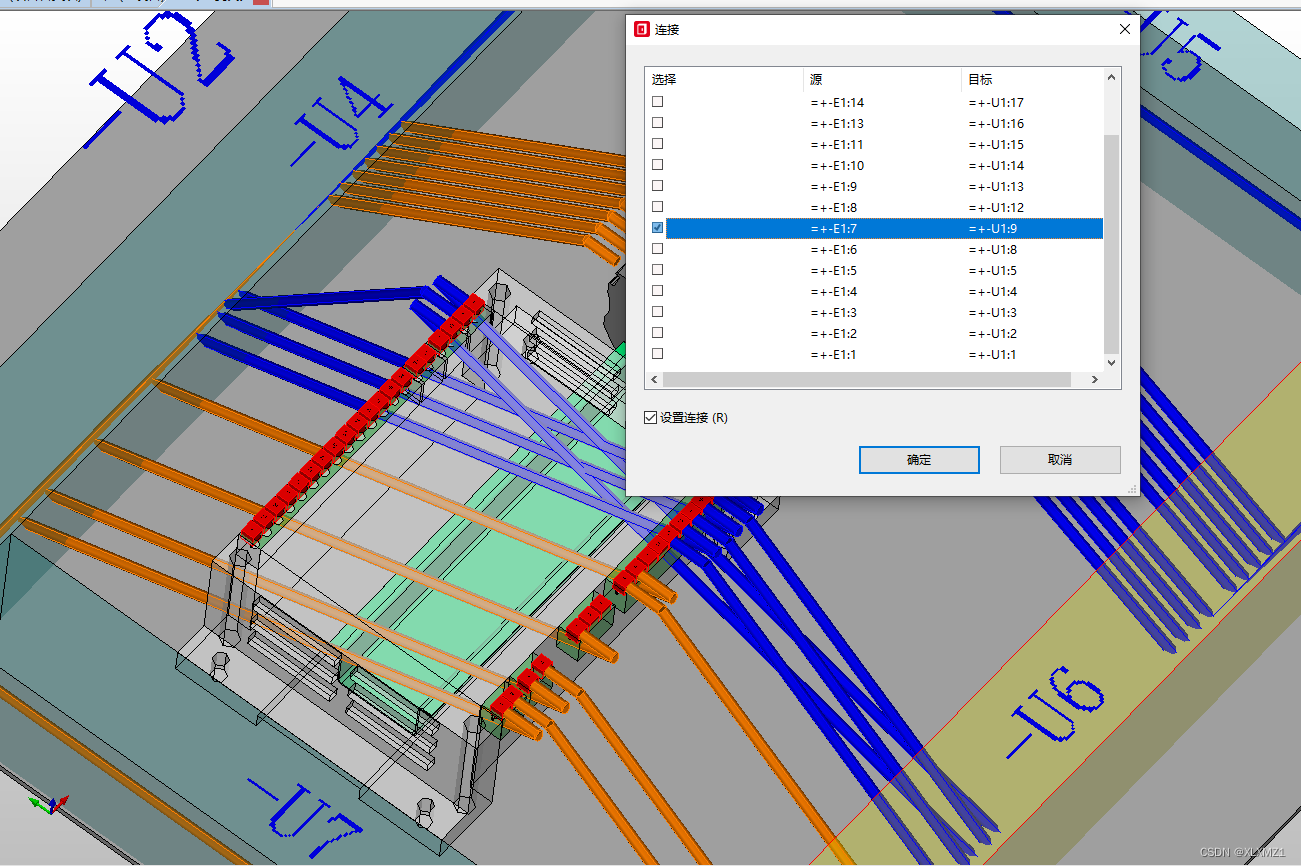Click the horizontal scroll left arrow
The image size is (1301, 867).
(655, 380)
